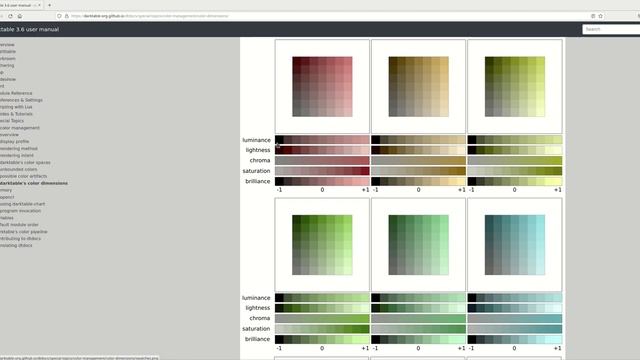
Task: Click the red color swatch grid image
Action: (x=322, y=87)
